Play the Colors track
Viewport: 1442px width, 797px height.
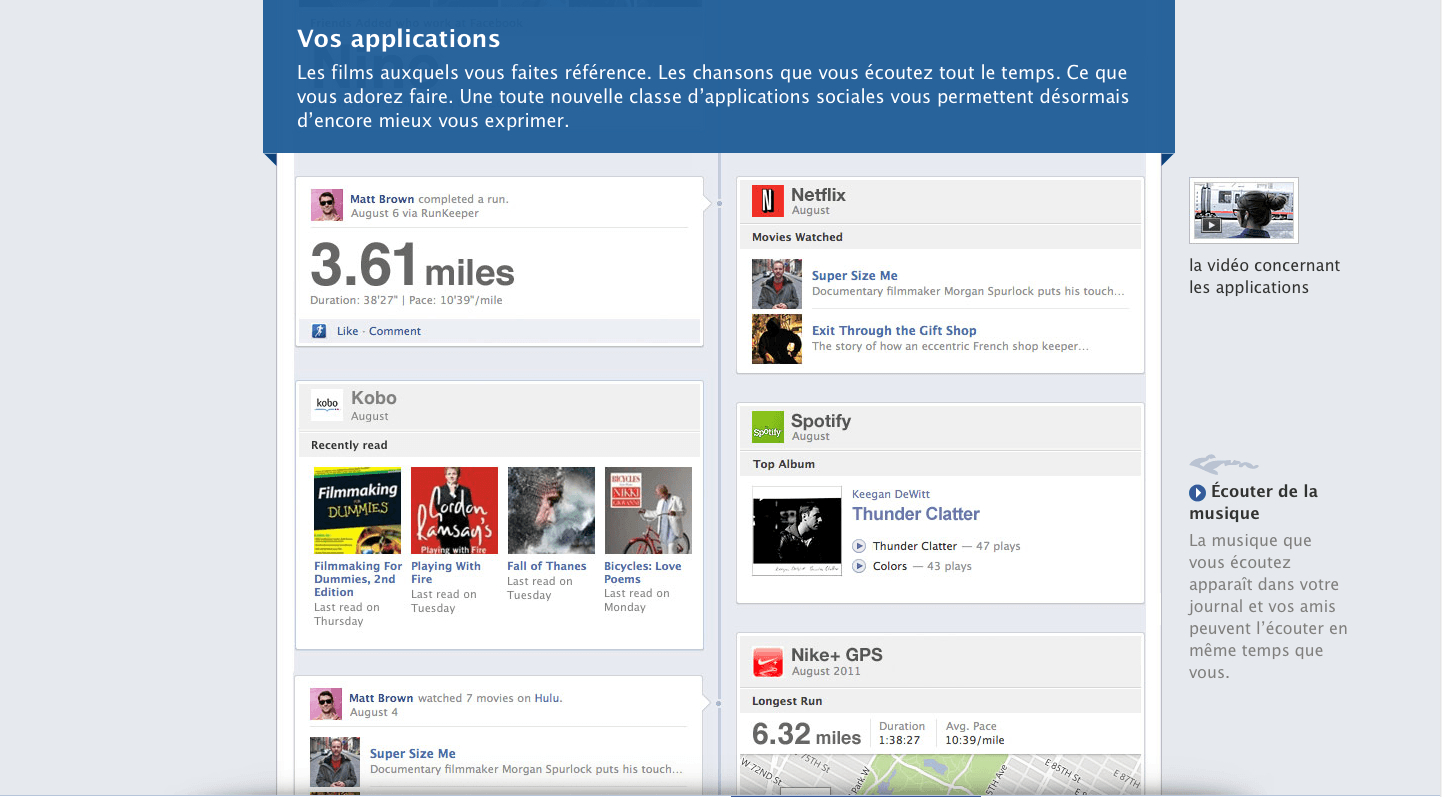pos(859,566)
